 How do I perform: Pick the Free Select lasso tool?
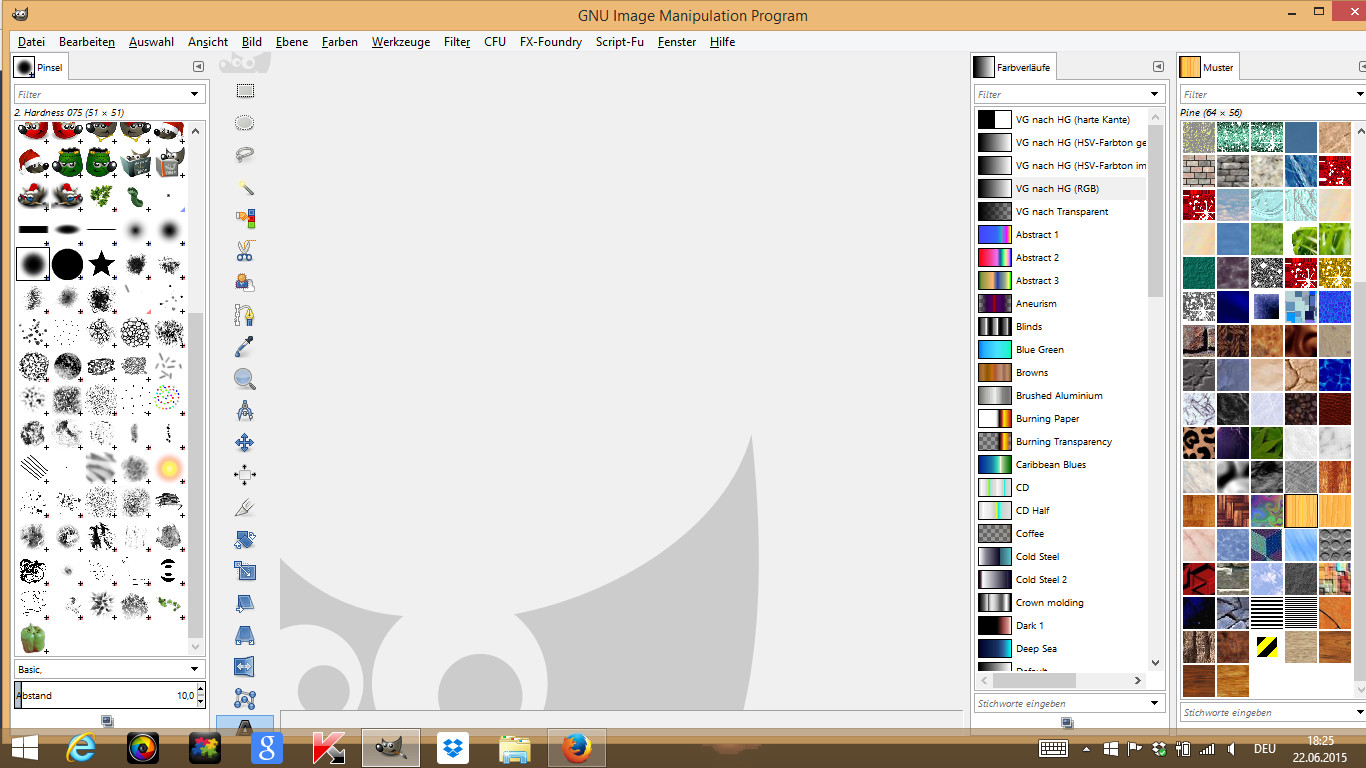click(x=245, y=155)
